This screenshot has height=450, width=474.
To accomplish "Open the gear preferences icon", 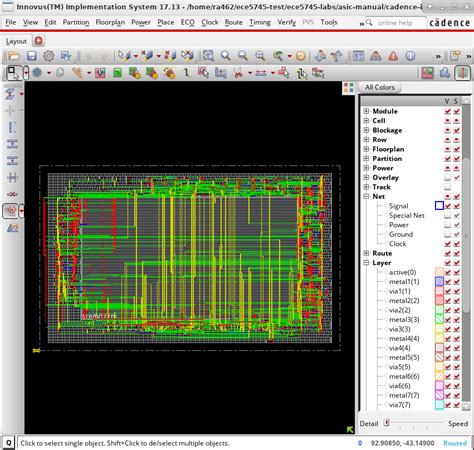I will point(49,56).
